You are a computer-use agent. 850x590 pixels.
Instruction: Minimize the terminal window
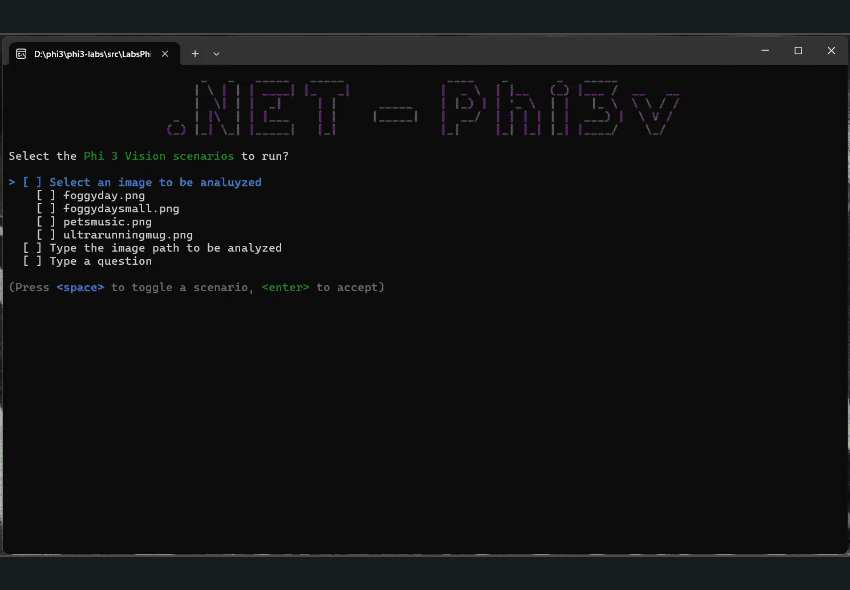tap(764, 50)
